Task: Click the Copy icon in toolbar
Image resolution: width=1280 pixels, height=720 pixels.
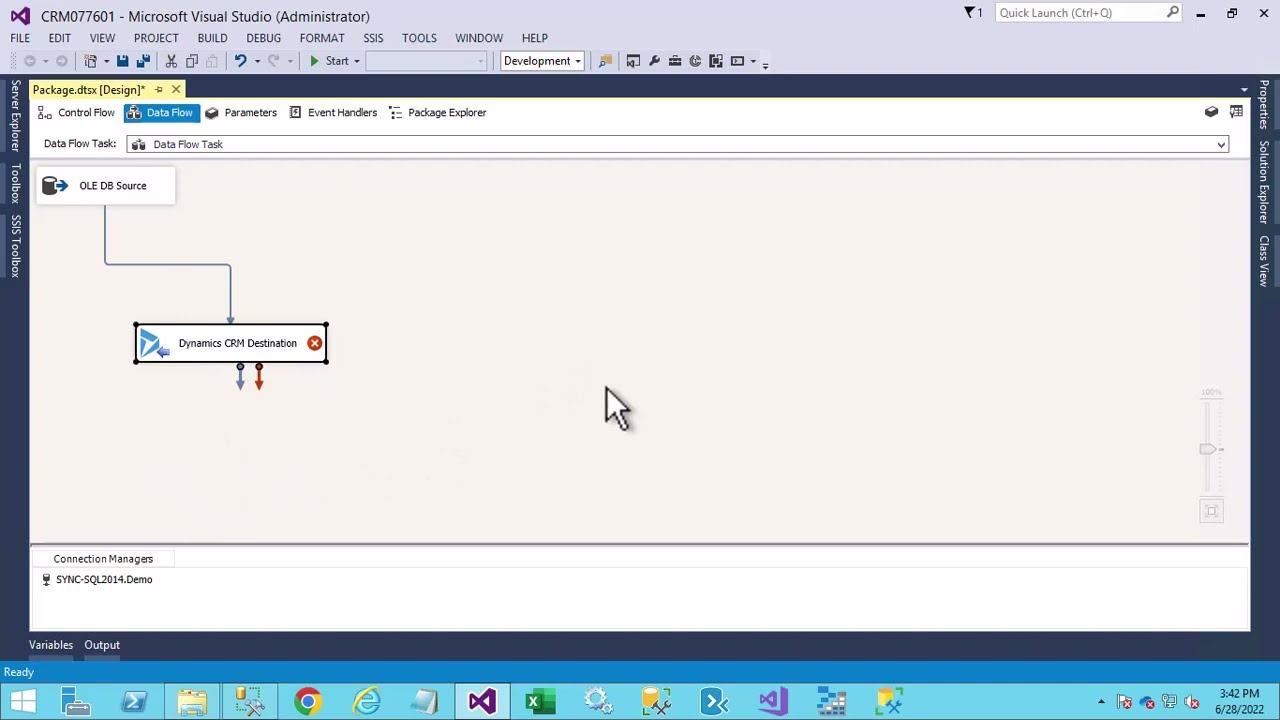Action: (192, 61)
